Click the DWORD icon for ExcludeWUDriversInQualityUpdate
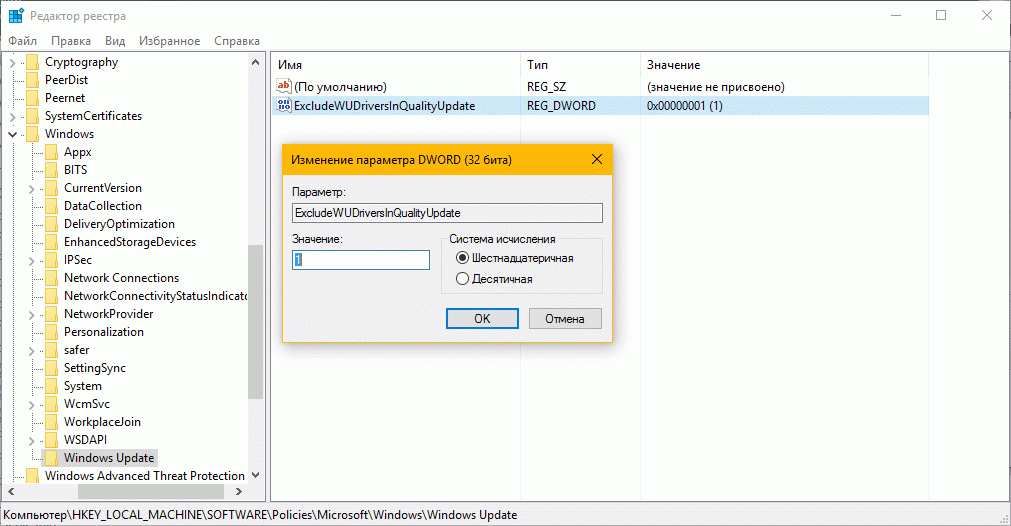The width and height of the screenshot is (1011, 526). click(x=283, y=106)
